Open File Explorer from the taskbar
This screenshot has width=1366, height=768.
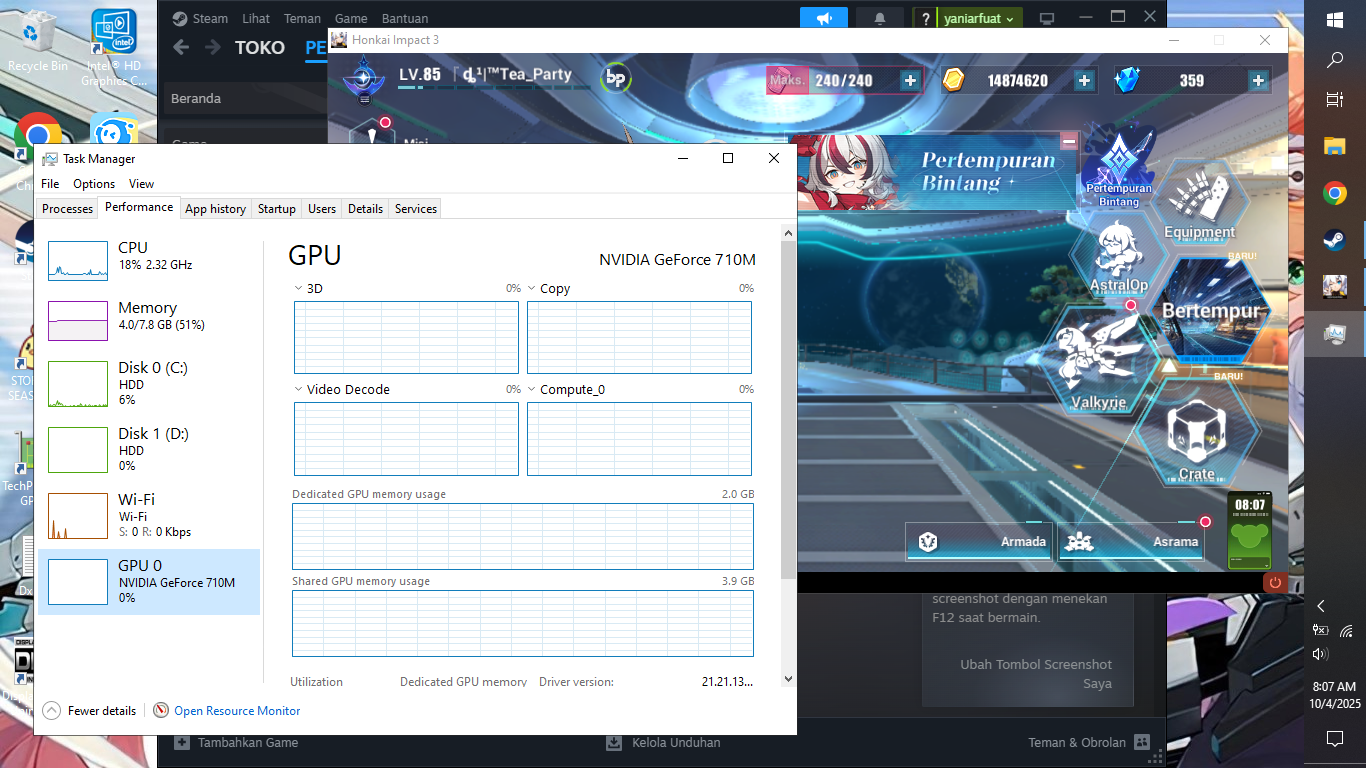(1334, 146)
